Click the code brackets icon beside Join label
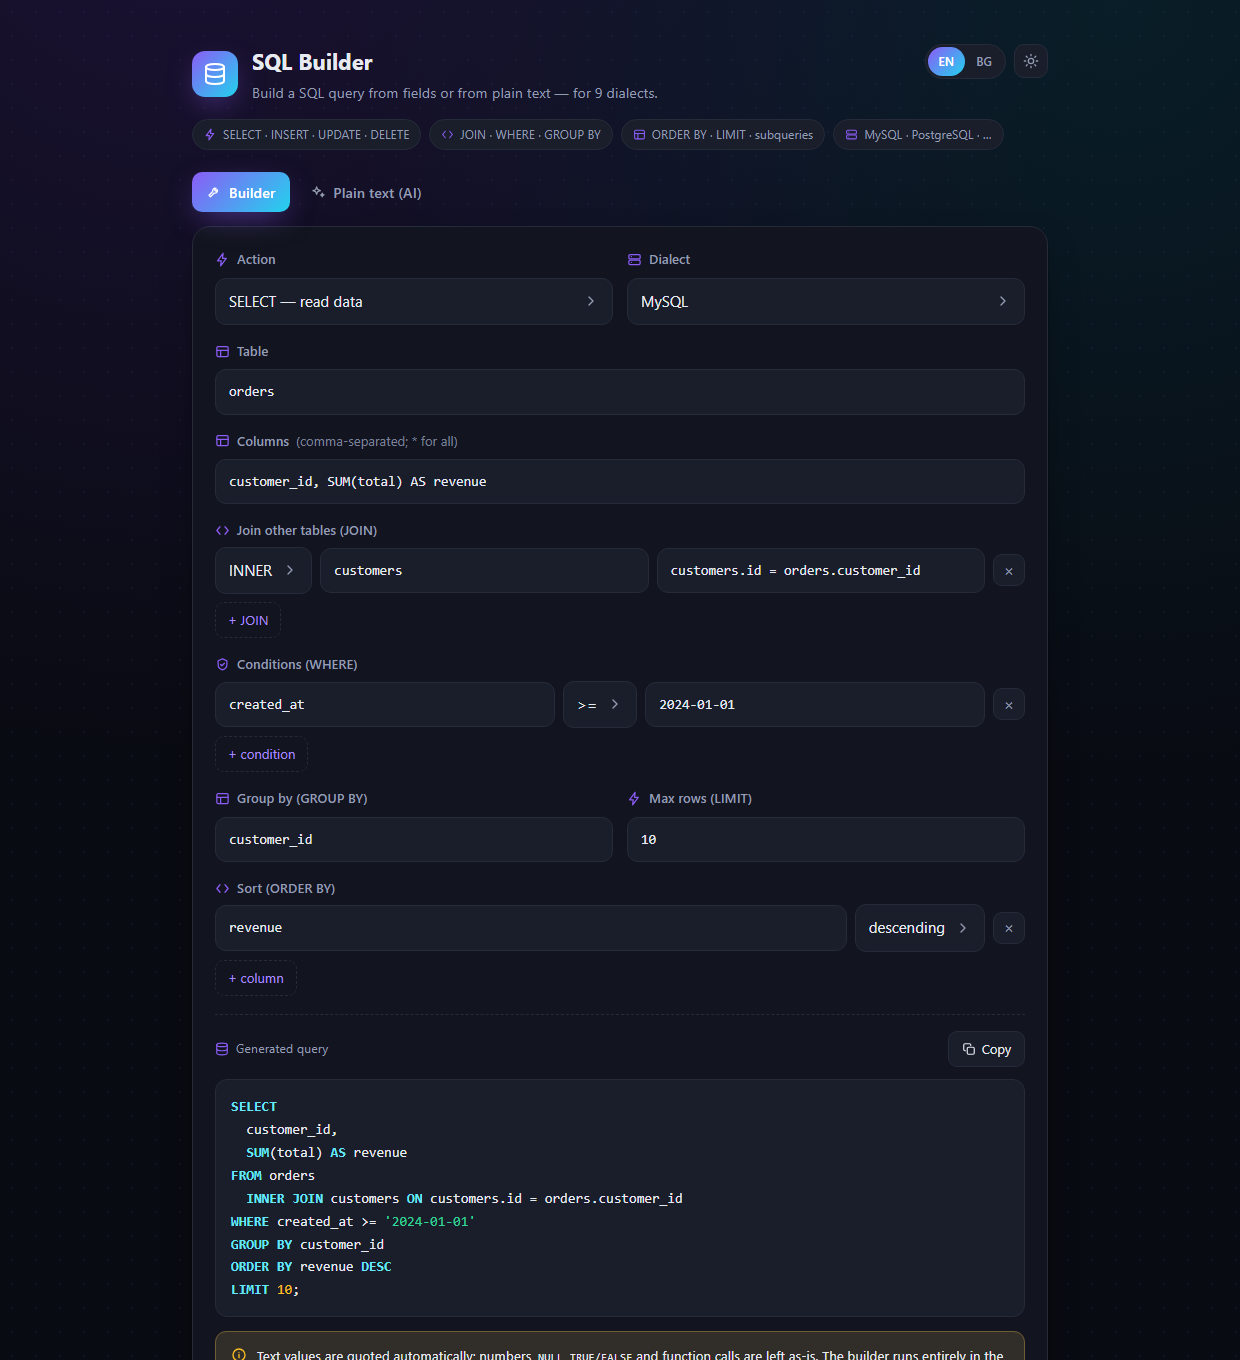The width and height of the screenshot is (1240, 1360). point(222,530)
